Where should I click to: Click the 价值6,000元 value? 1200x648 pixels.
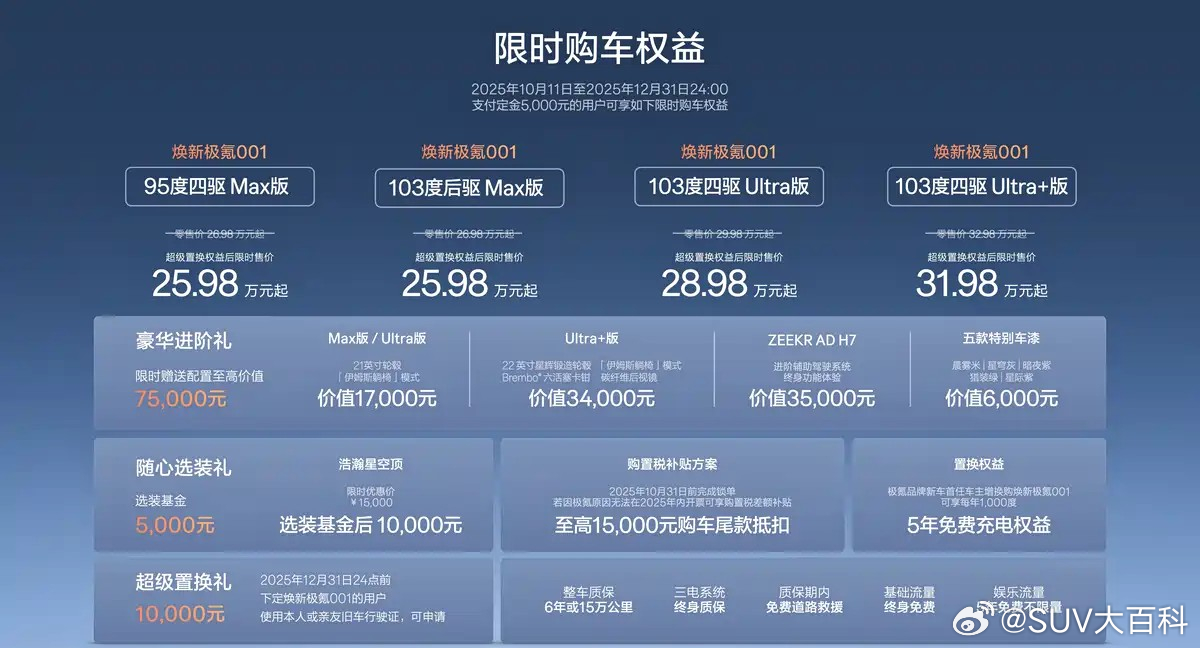tap(1001, 398)
